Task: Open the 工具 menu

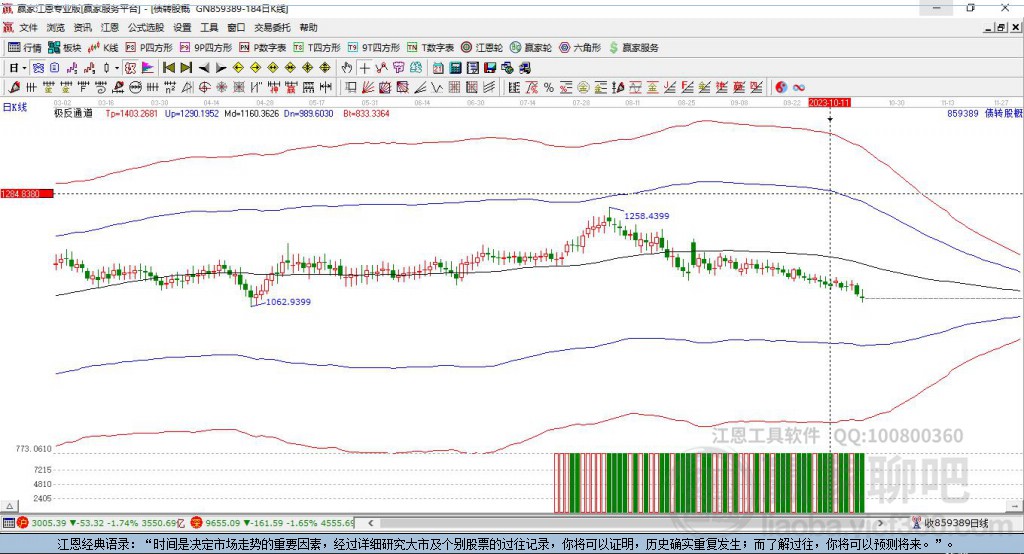Action: click(209, 27)
